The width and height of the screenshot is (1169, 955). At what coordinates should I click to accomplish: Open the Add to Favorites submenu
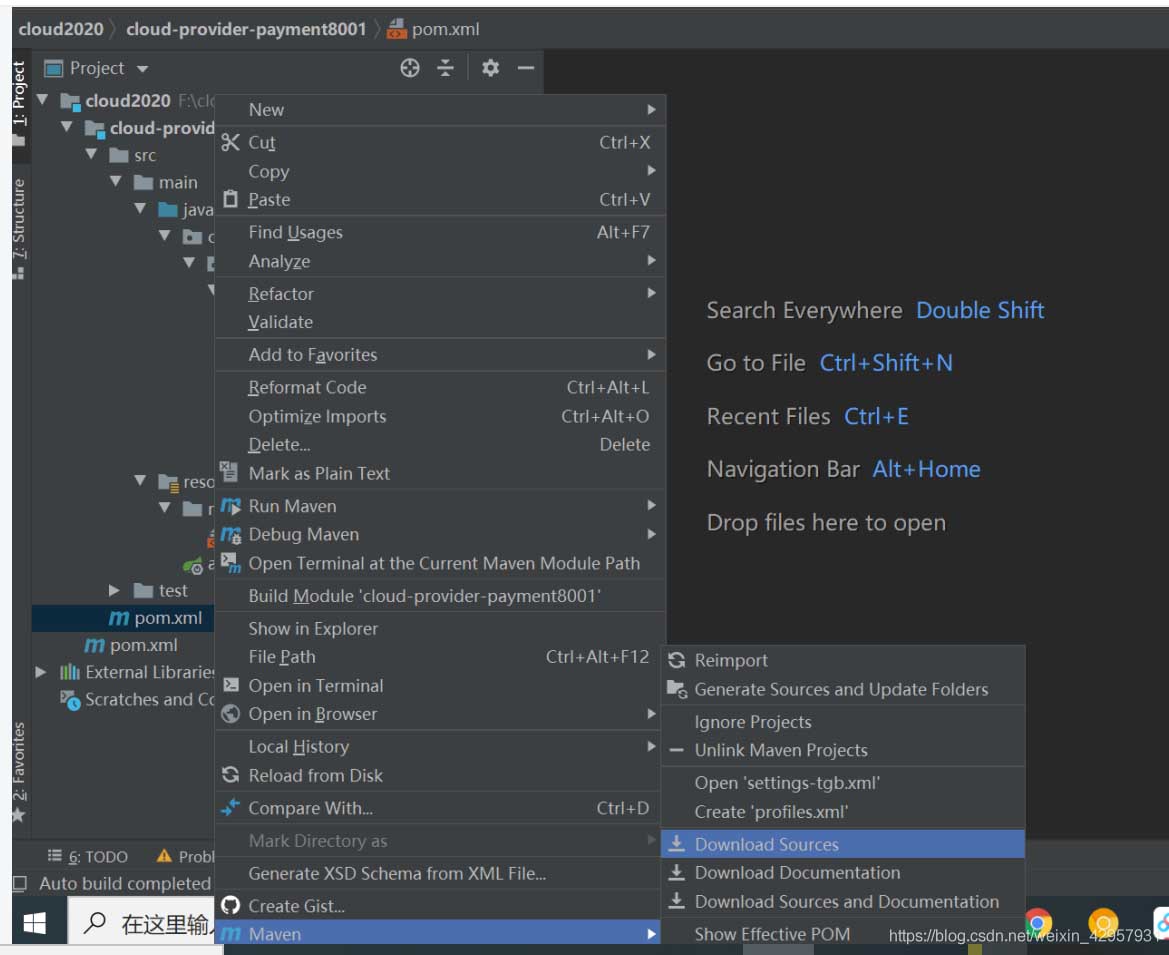[x=440, y=355]
